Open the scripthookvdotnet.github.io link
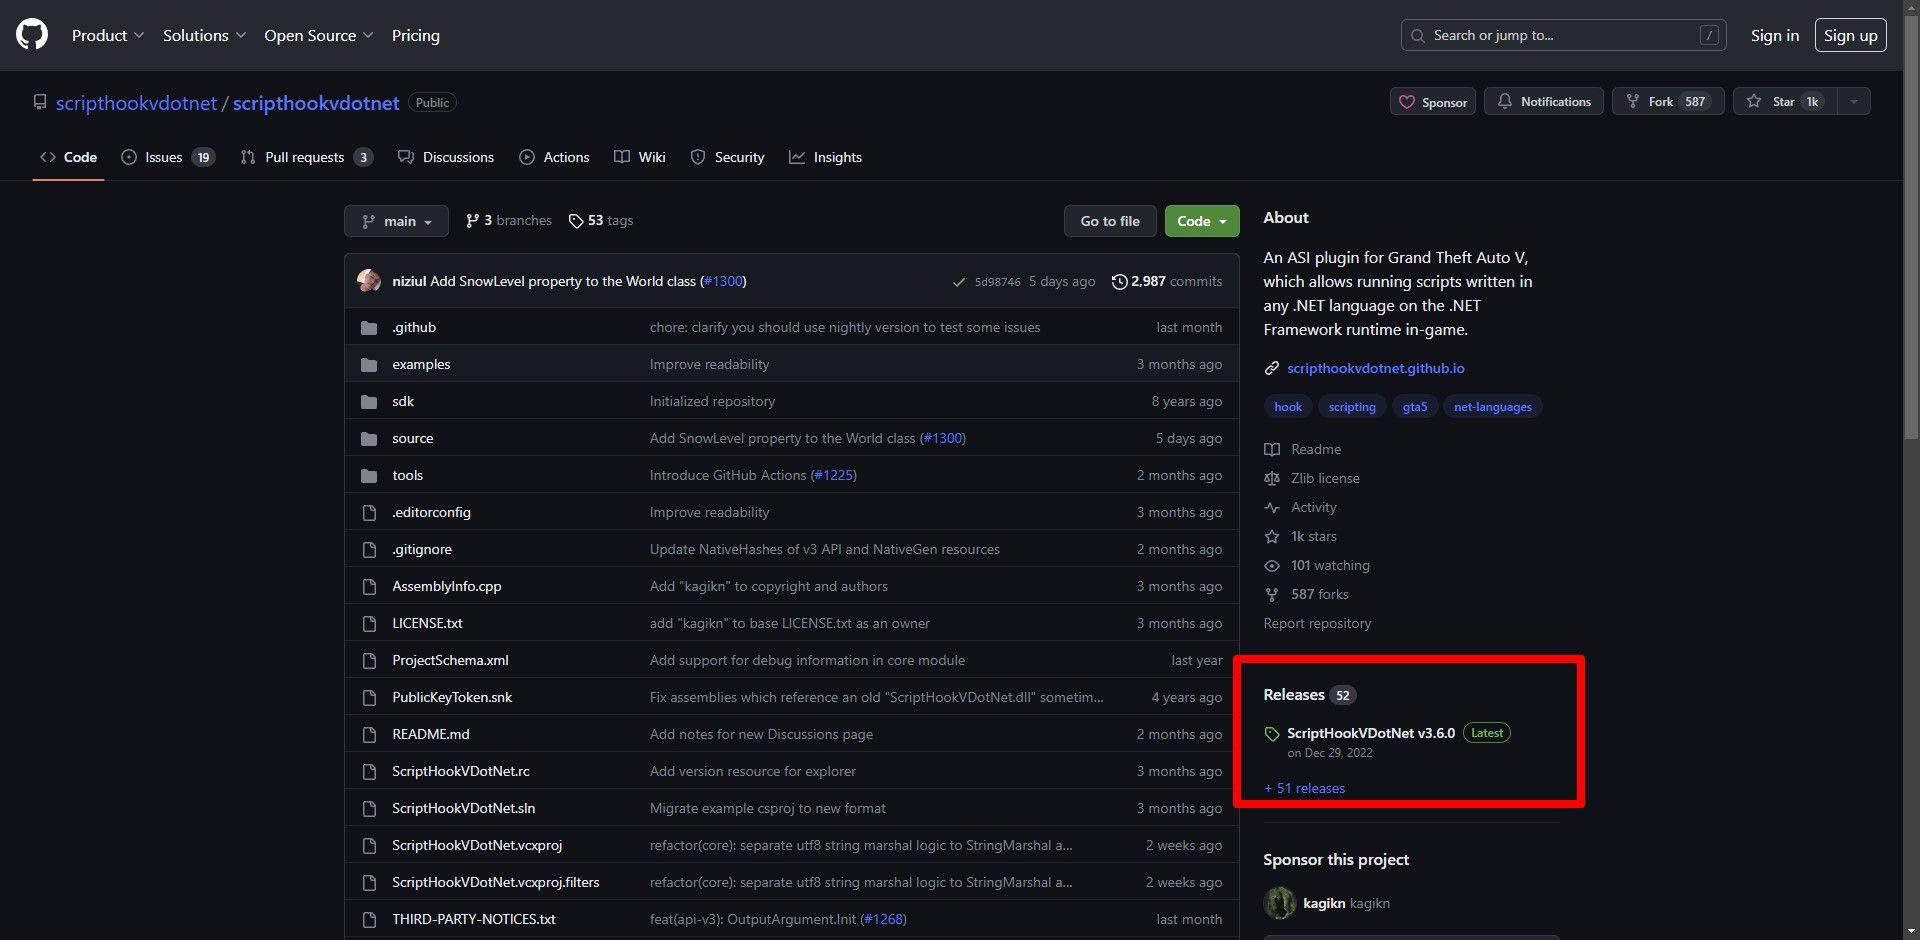The image size is (1920, 940). tap(1375, 368)
